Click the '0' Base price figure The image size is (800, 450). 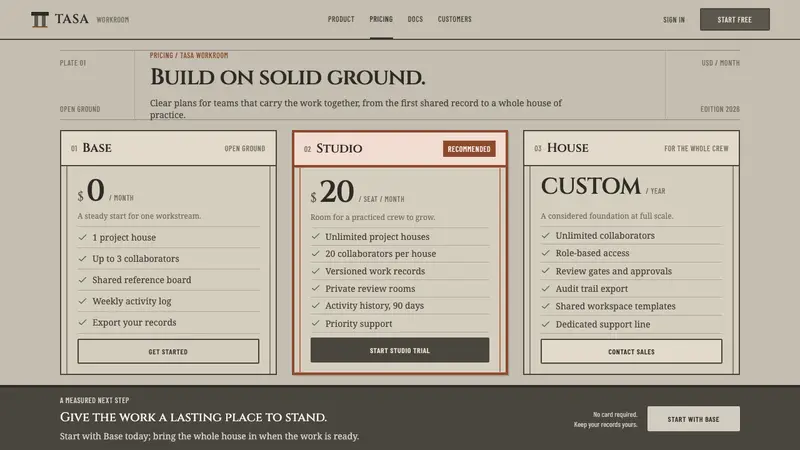coord(96,190)
